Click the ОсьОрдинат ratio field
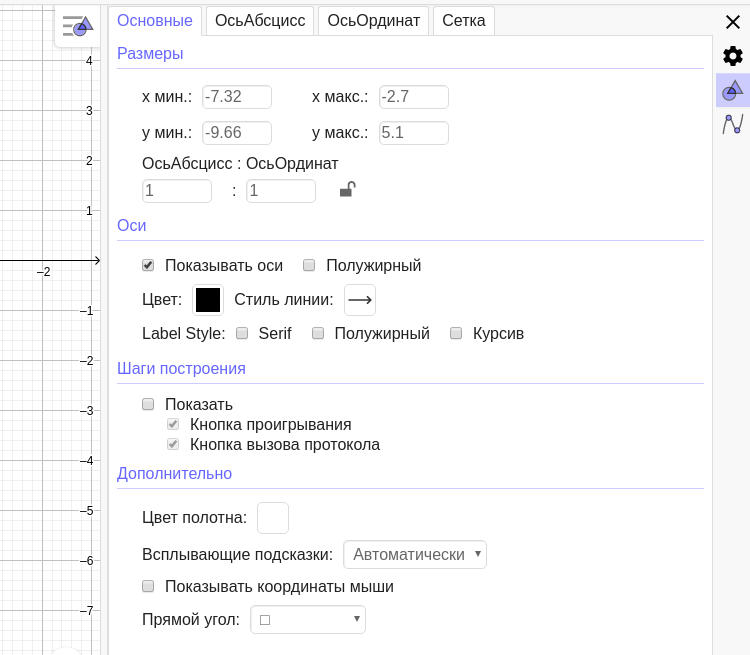Image resolution: width=750 pixels, height=655 pixels. tap(281, 191)
